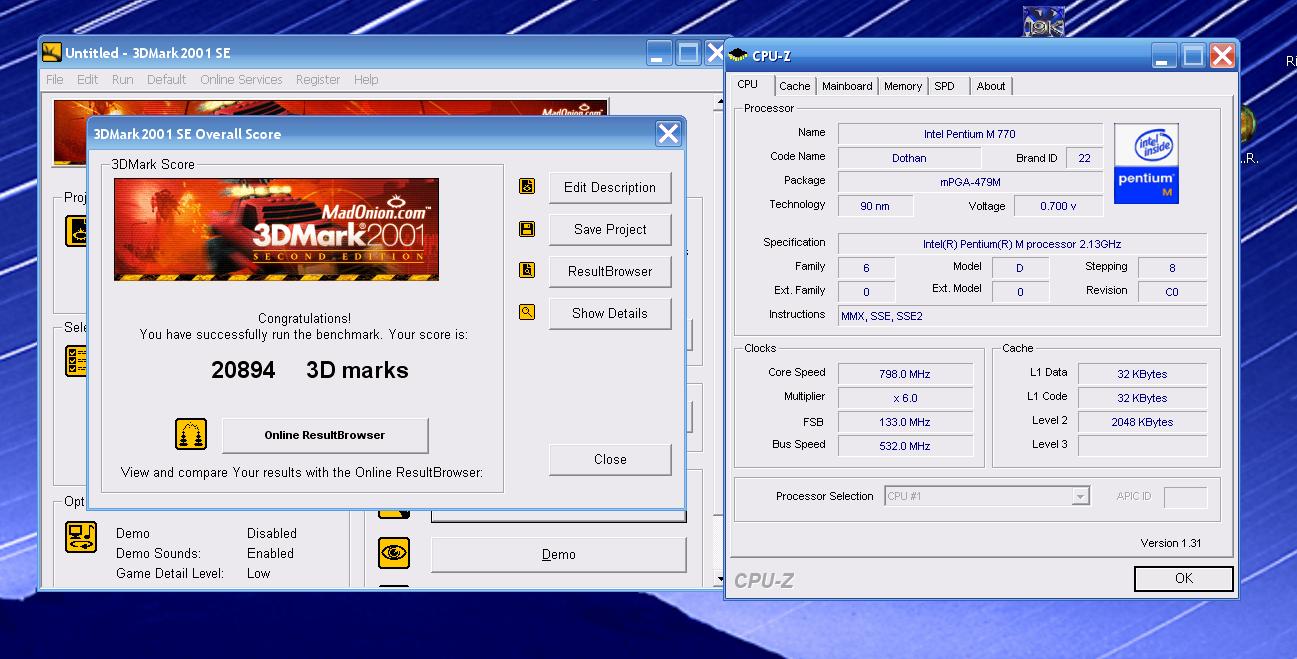Click the Core Speed value 798.0 MHz
1297x659 pixels.
[x=905, y=374]
